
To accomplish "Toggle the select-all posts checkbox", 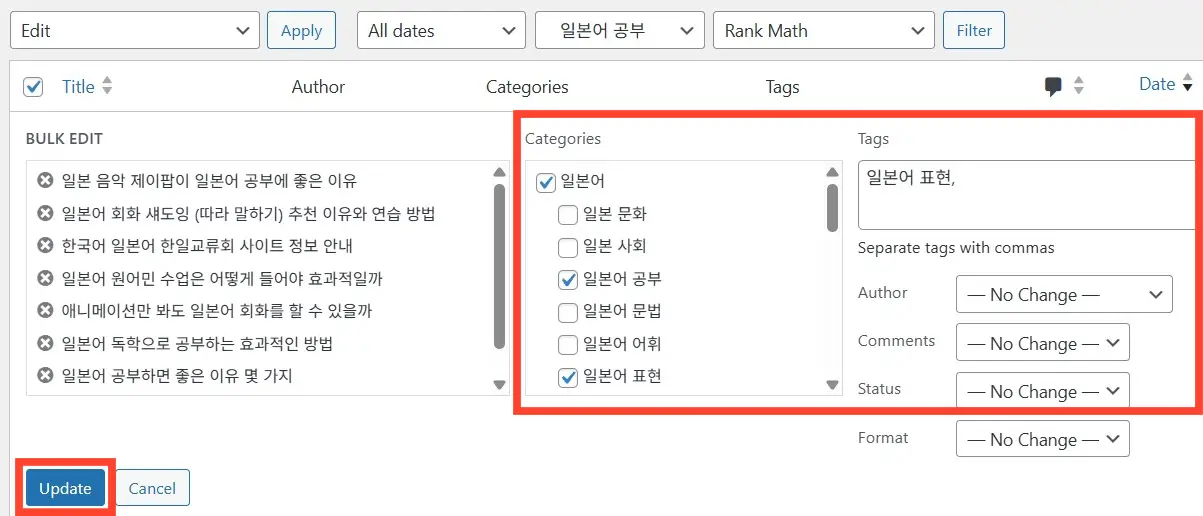I will pyautogui.click(x=34, y=87).
